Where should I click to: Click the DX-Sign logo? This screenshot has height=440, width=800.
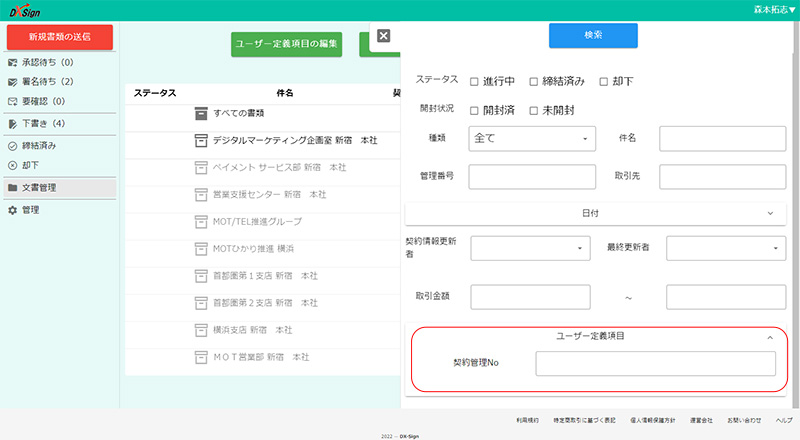pyautogui.click(x=25, y=10)
